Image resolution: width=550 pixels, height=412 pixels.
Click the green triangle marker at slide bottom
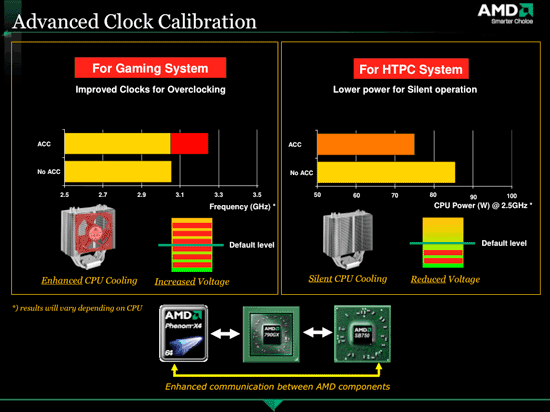pyautogui.click(x=273, y=405)
